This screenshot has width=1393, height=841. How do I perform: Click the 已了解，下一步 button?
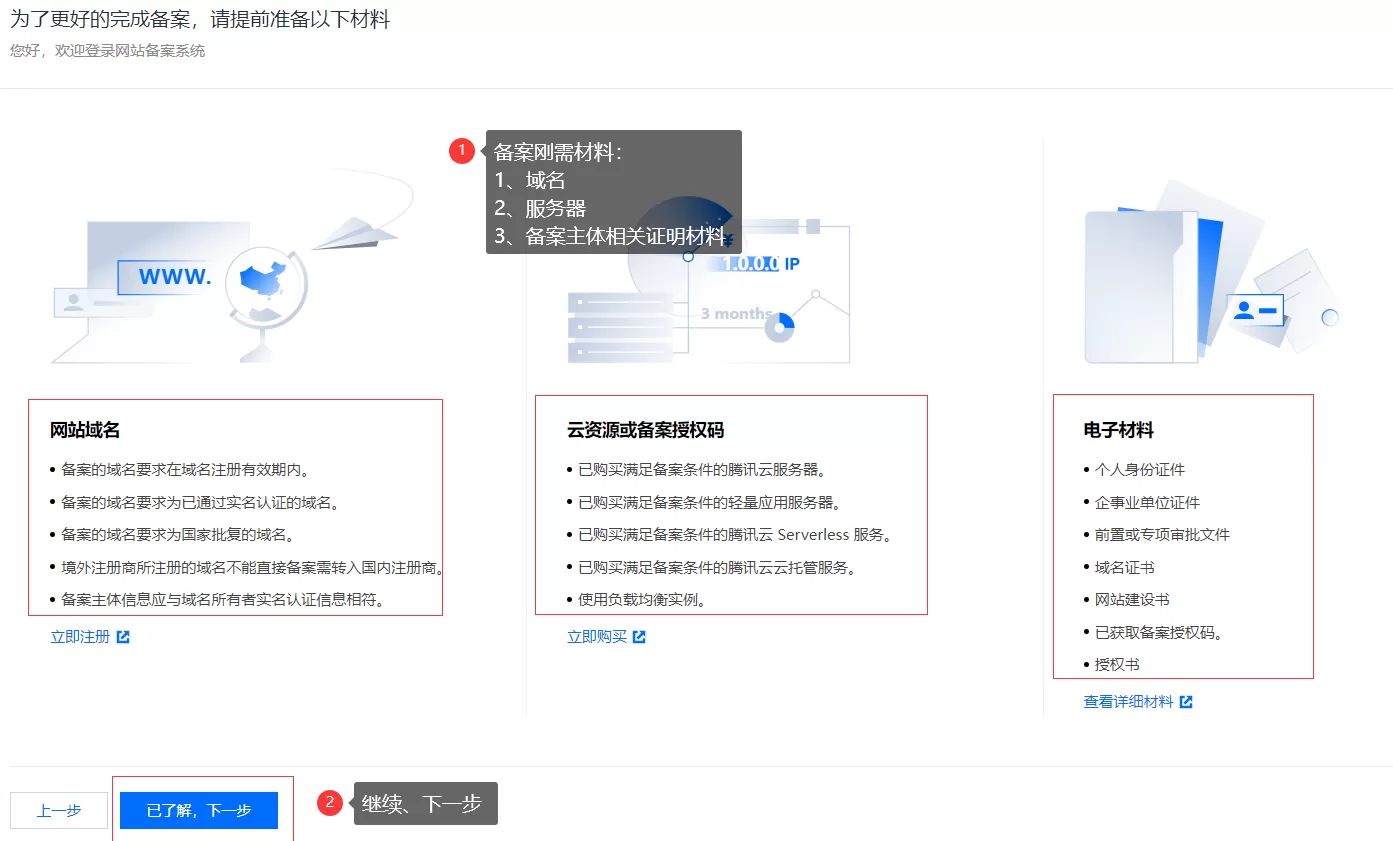pyautogui.click(x=199, y=810)
